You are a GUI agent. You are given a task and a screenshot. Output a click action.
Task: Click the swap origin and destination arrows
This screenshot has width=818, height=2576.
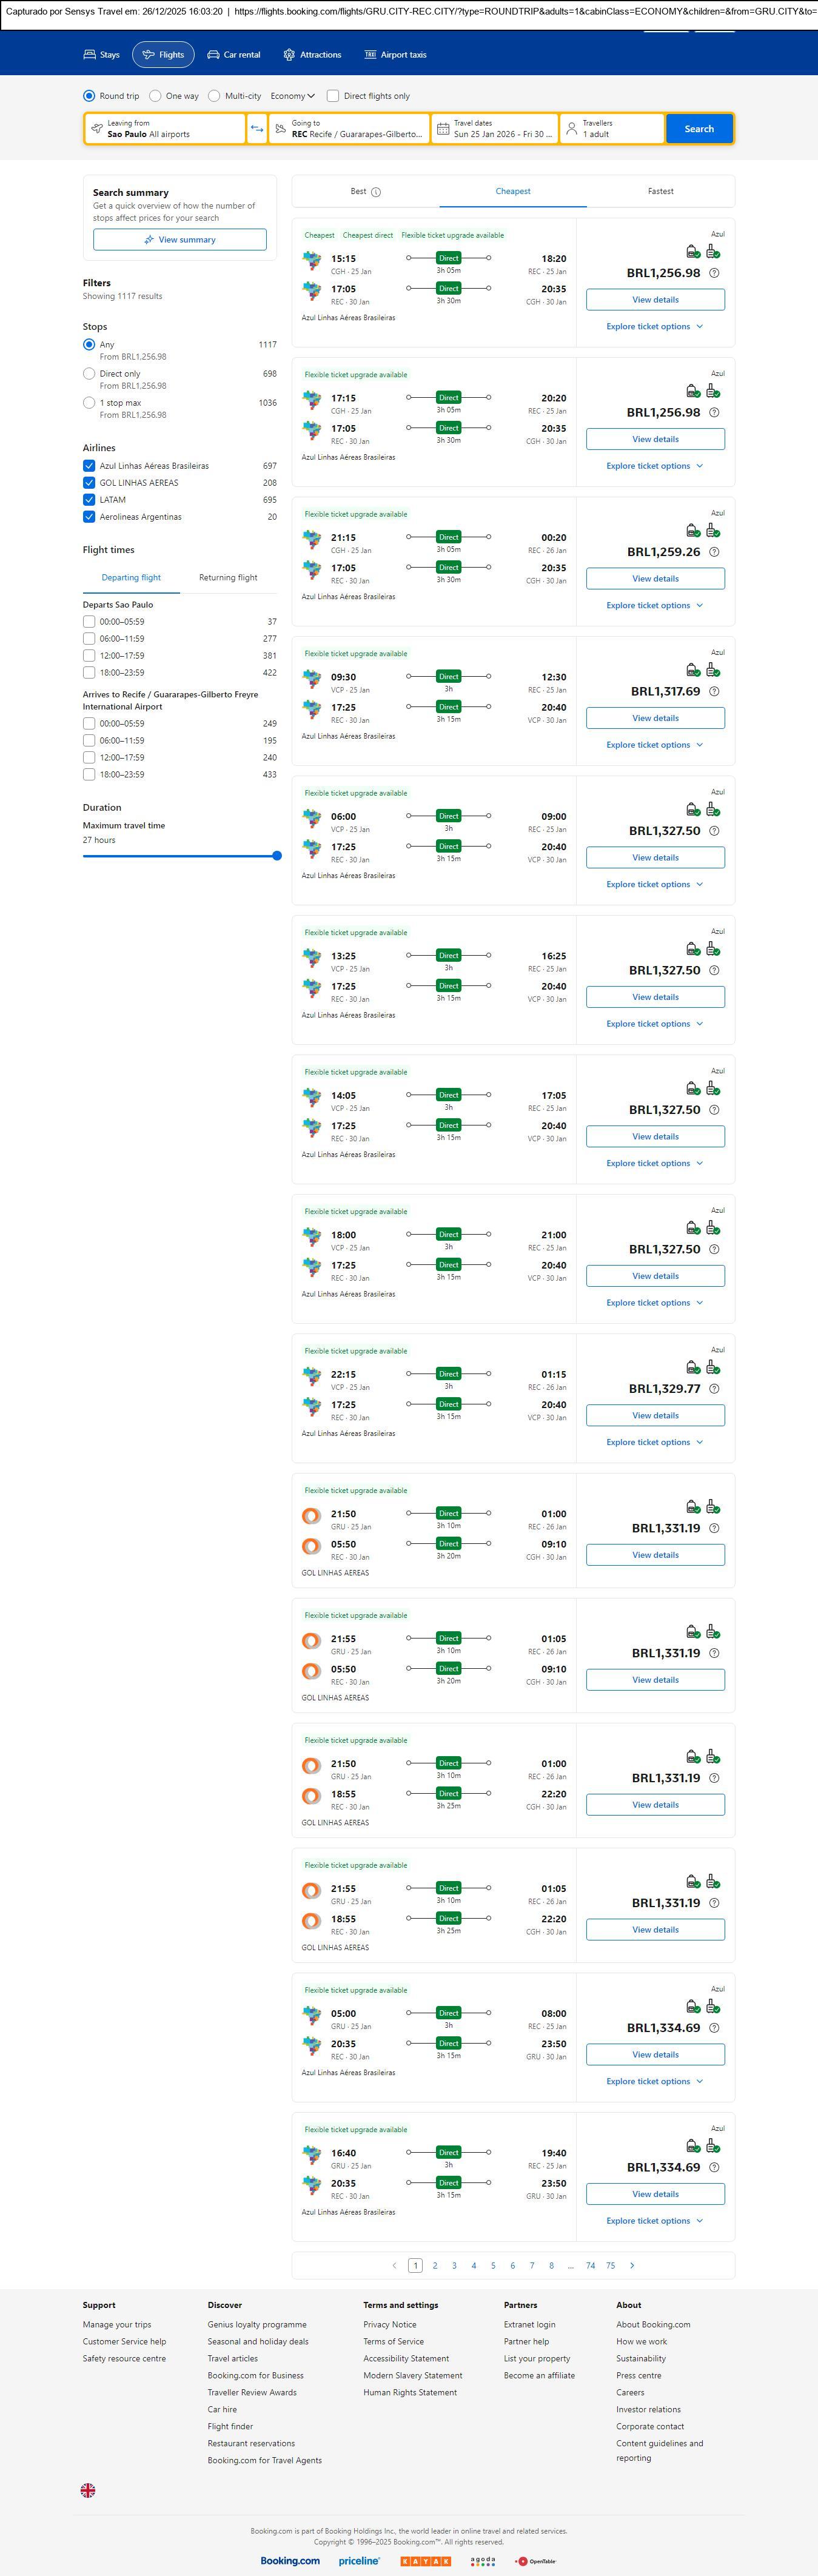(x=257, y=129)
